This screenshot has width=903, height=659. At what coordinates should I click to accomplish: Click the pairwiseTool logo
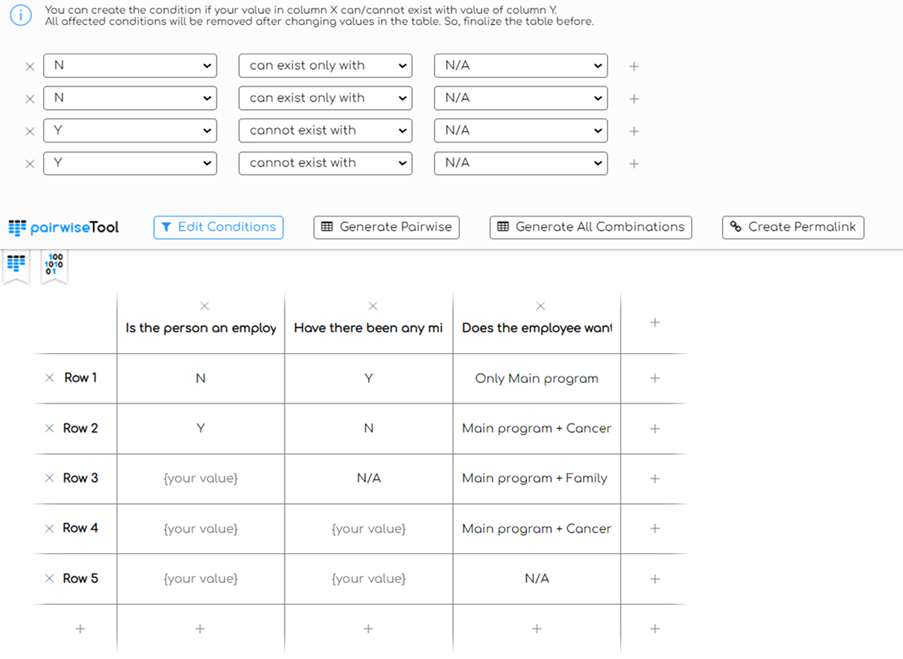(x=64, y=227)
